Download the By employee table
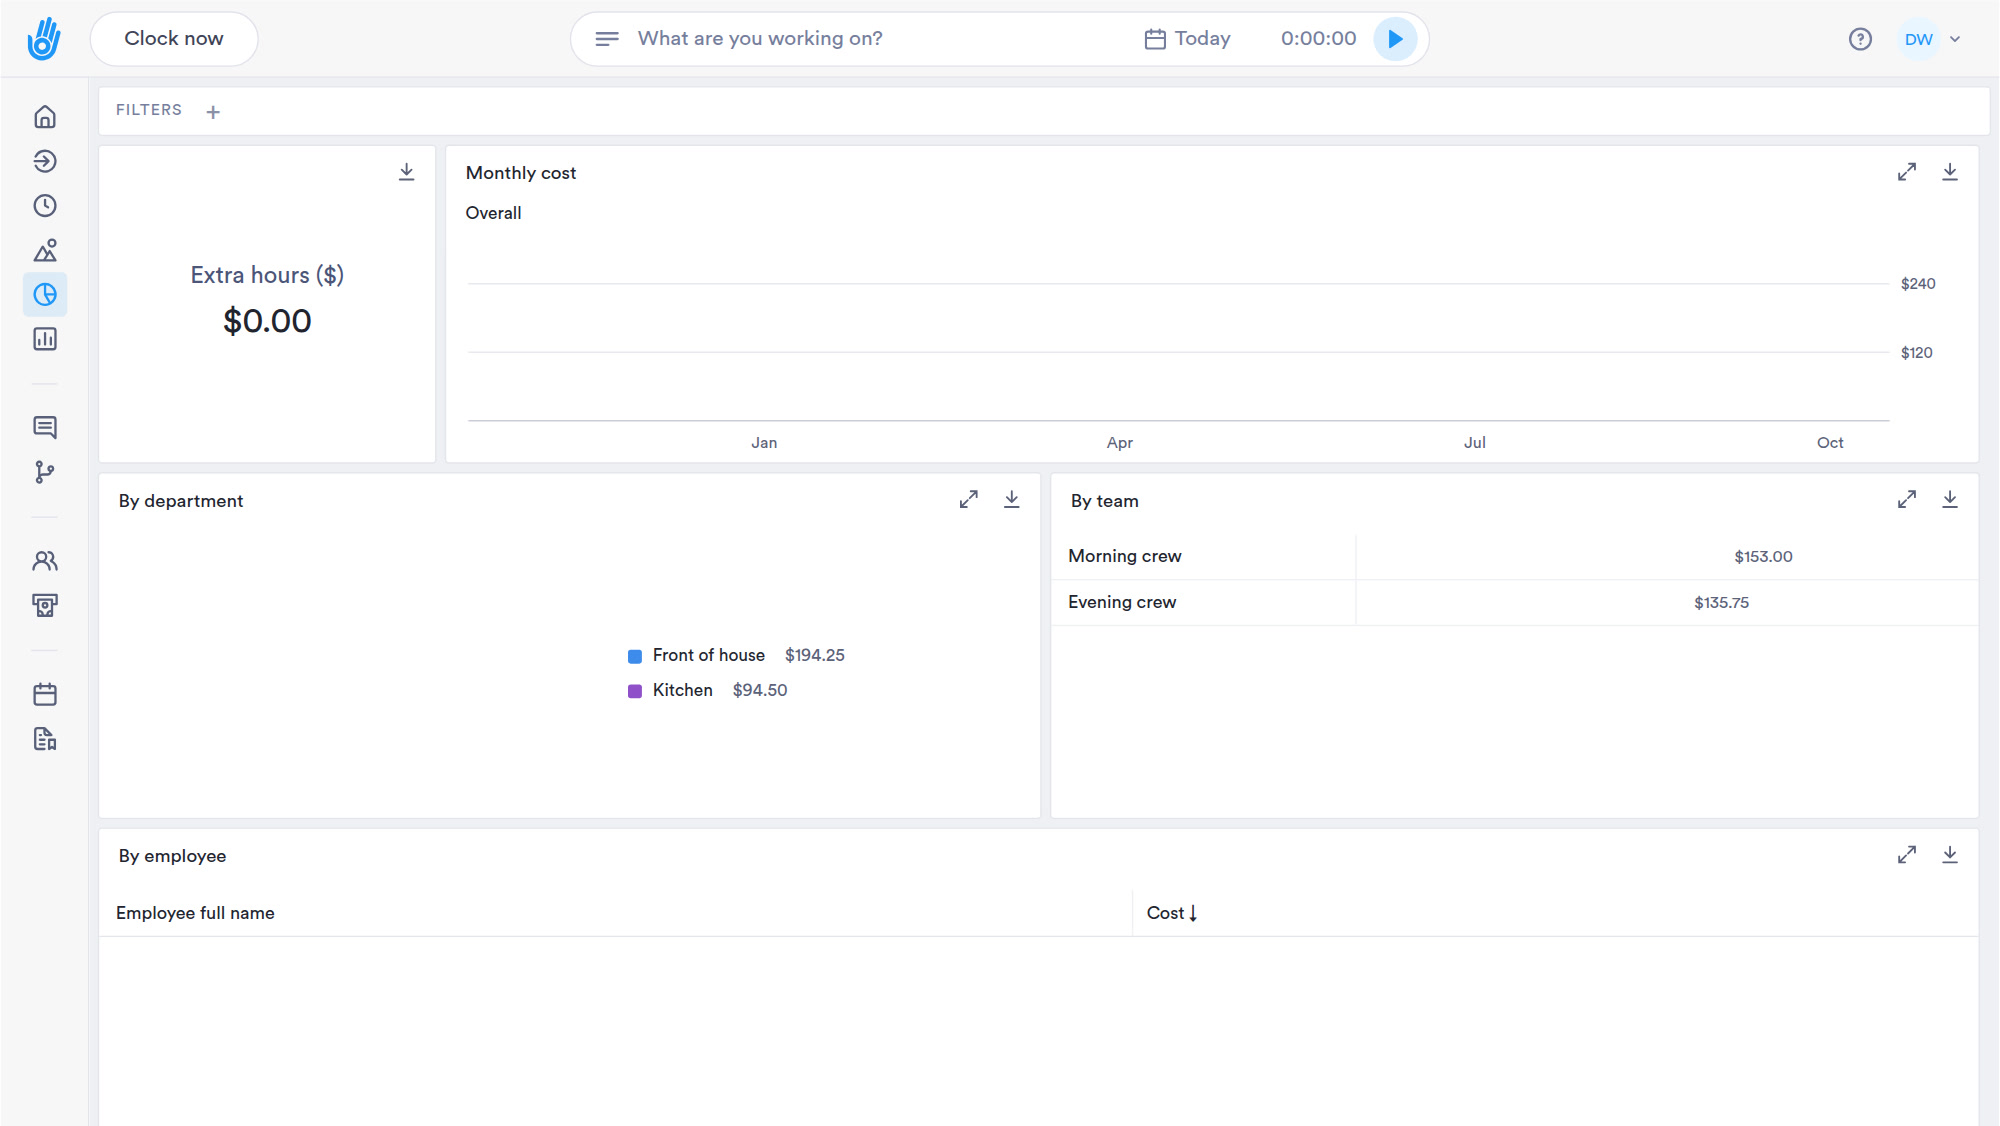 1950,855
